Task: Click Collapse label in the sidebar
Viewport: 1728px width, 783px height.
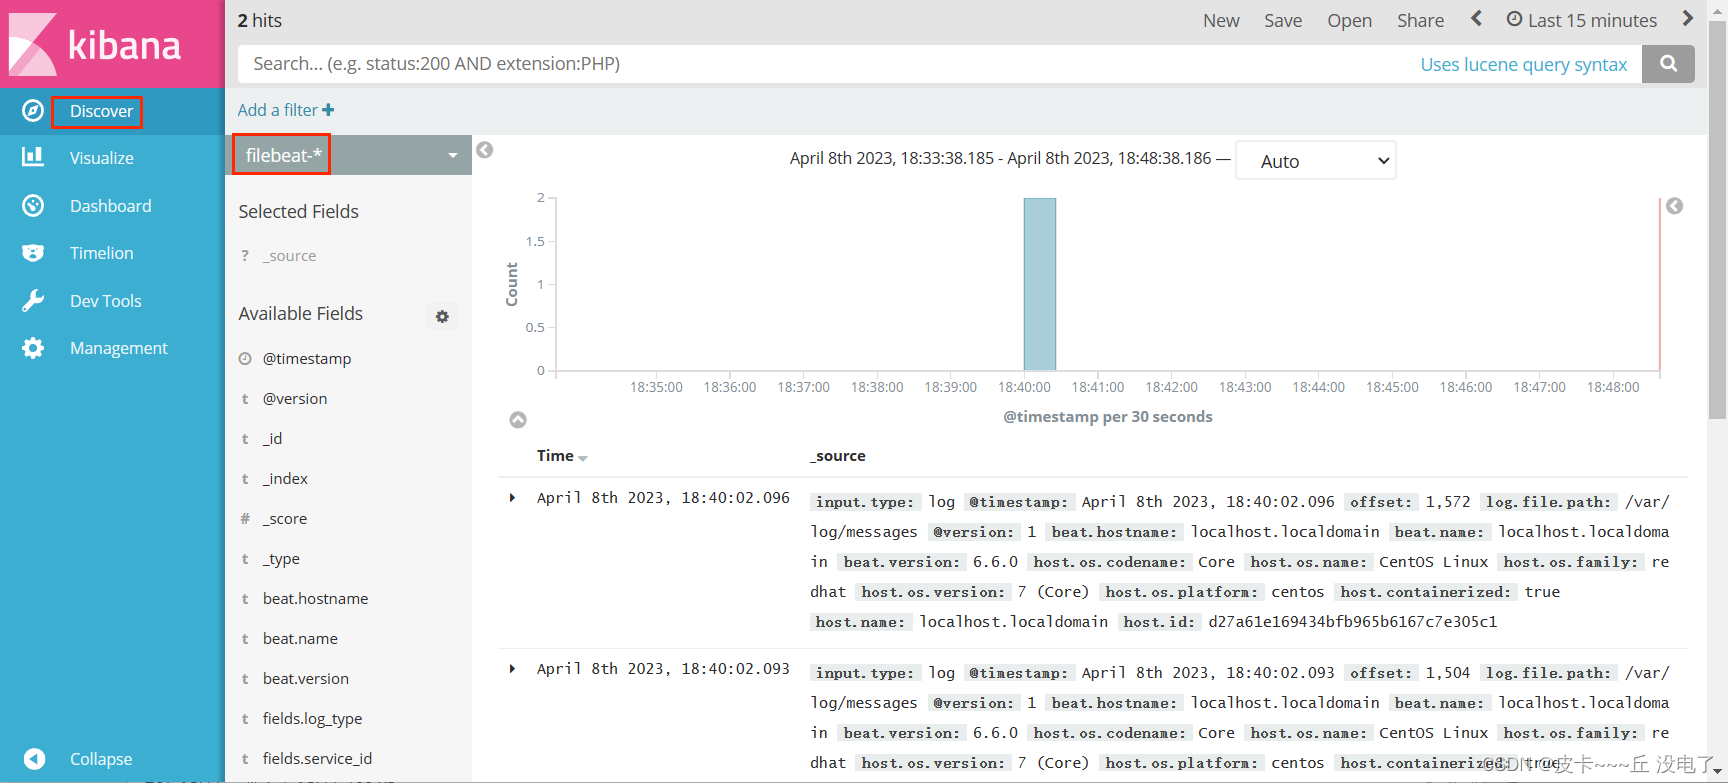Action: tap(101, 759)
